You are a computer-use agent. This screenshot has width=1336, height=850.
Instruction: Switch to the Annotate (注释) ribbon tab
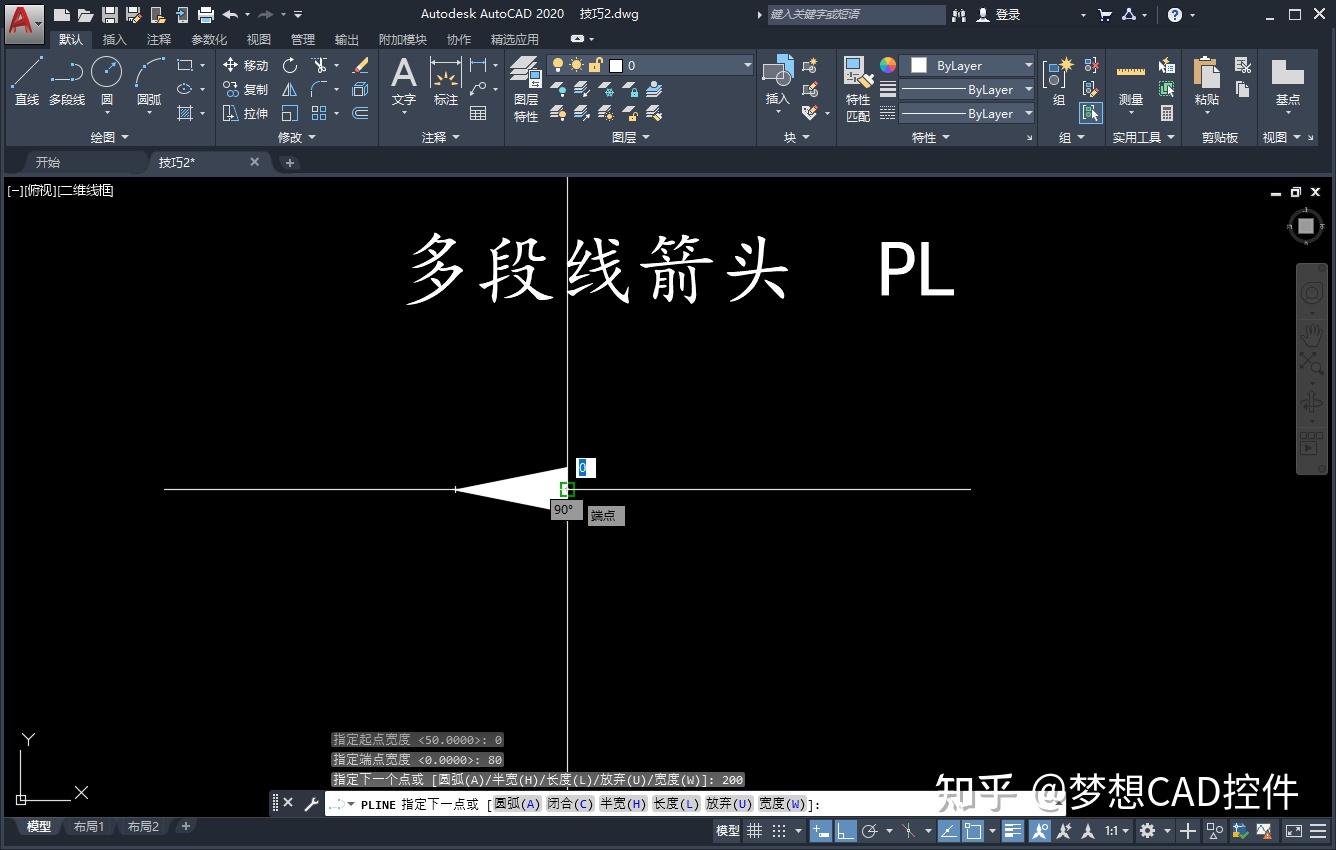click(159, 39)
